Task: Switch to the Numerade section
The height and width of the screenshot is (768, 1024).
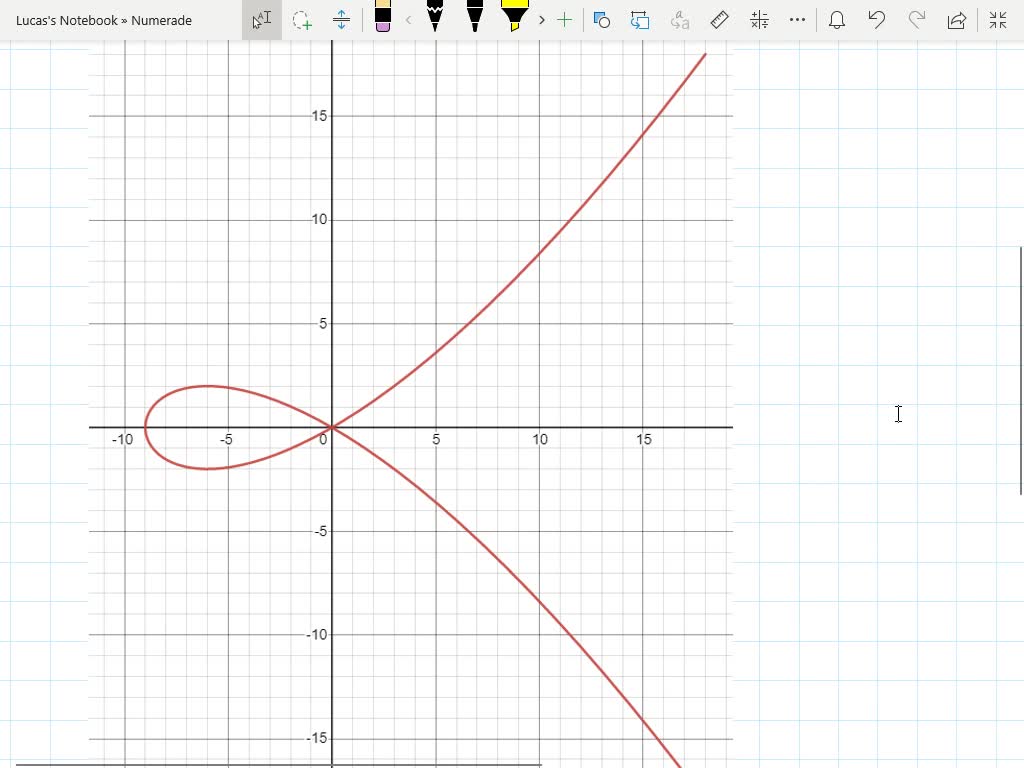Action: click(160, 20)
